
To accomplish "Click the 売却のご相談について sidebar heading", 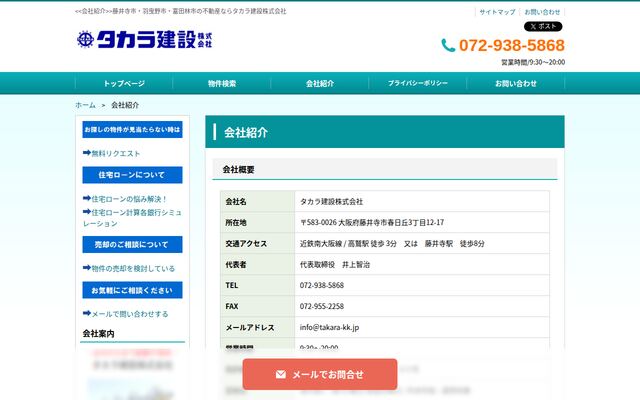I will click(x=132, y=244).
